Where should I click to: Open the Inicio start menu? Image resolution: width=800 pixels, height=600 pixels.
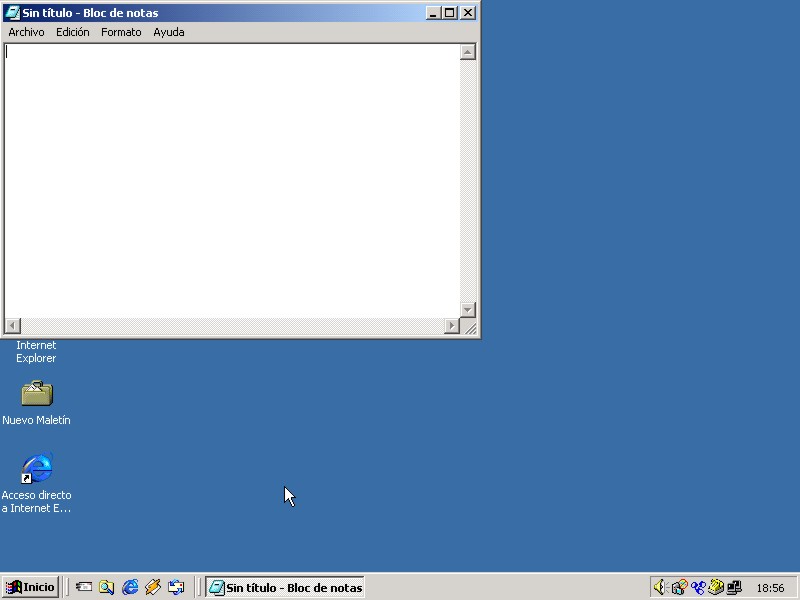click(x=31, y=587)
